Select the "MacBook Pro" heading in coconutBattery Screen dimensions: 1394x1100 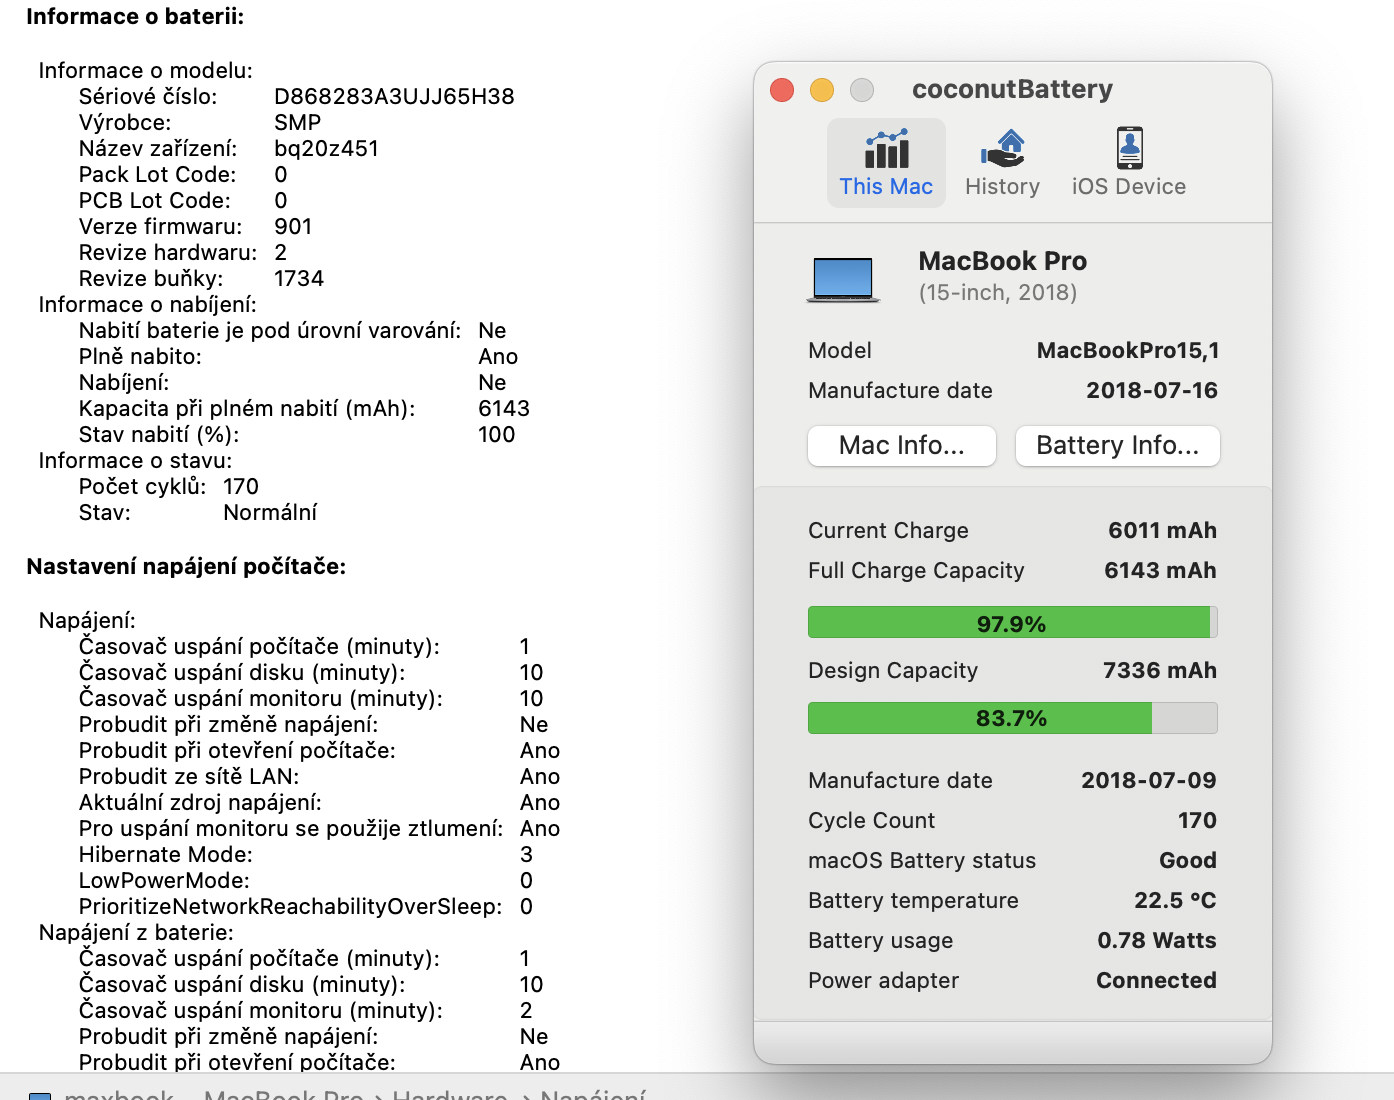[x=1003, y=261]
